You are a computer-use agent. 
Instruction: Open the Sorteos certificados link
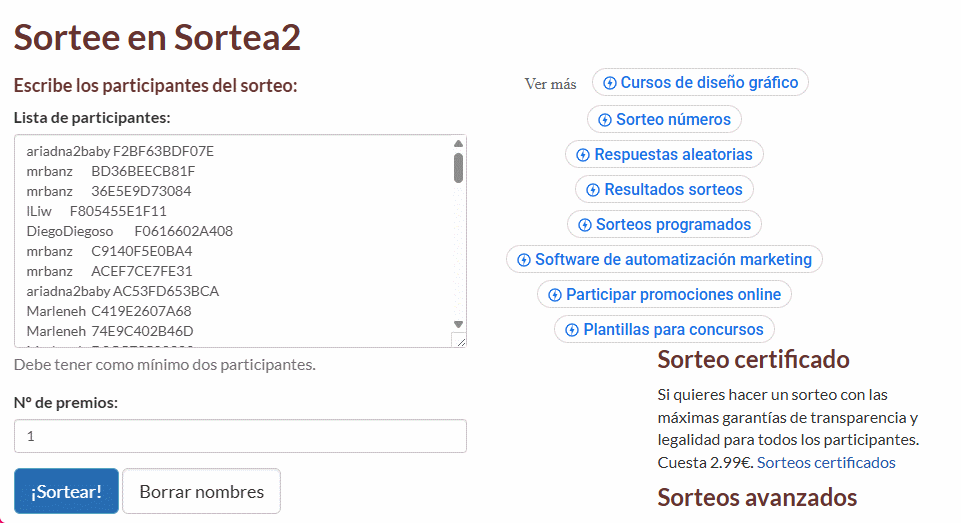[826, 462]
